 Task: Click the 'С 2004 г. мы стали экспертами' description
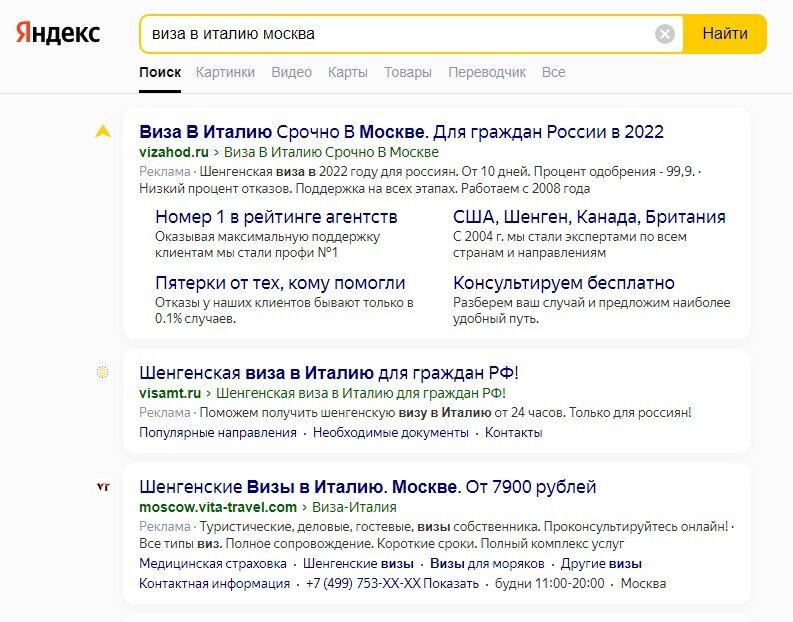pyautogui.click(x=570, y=244)
